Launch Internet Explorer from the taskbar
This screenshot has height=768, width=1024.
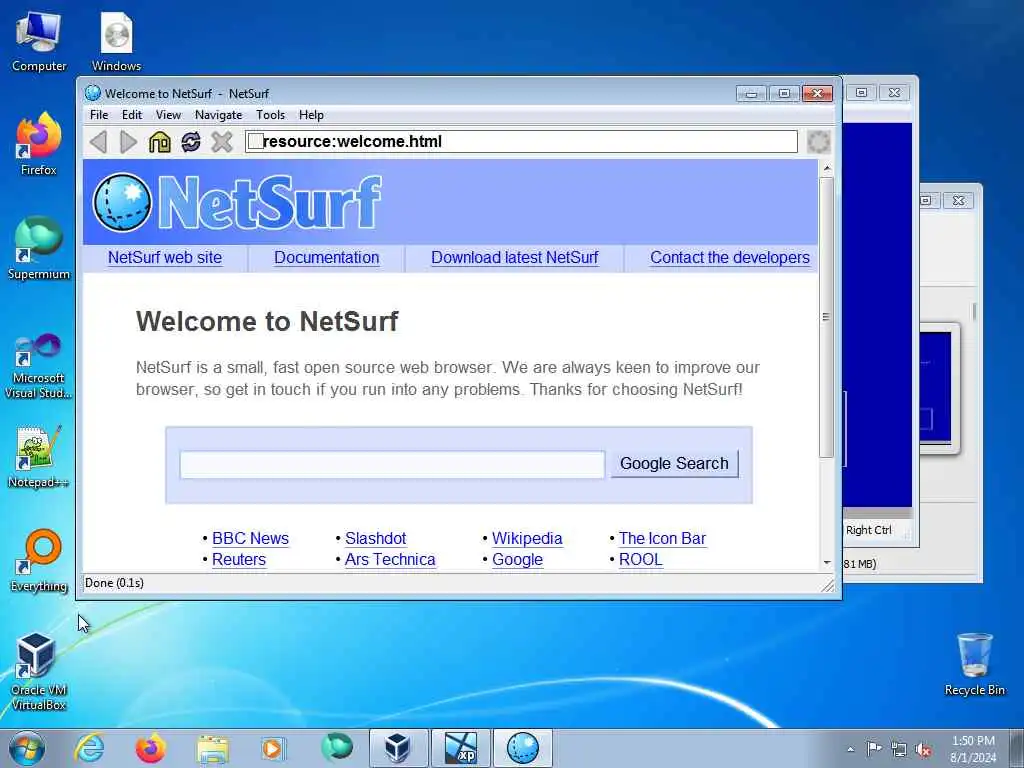click(89, 748)
